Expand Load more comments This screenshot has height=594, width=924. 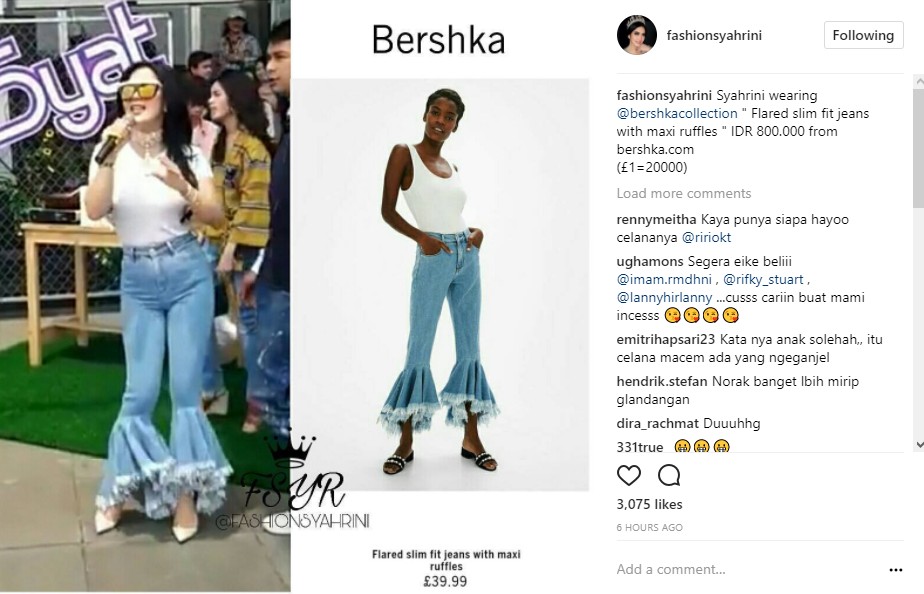click(684, 193)
